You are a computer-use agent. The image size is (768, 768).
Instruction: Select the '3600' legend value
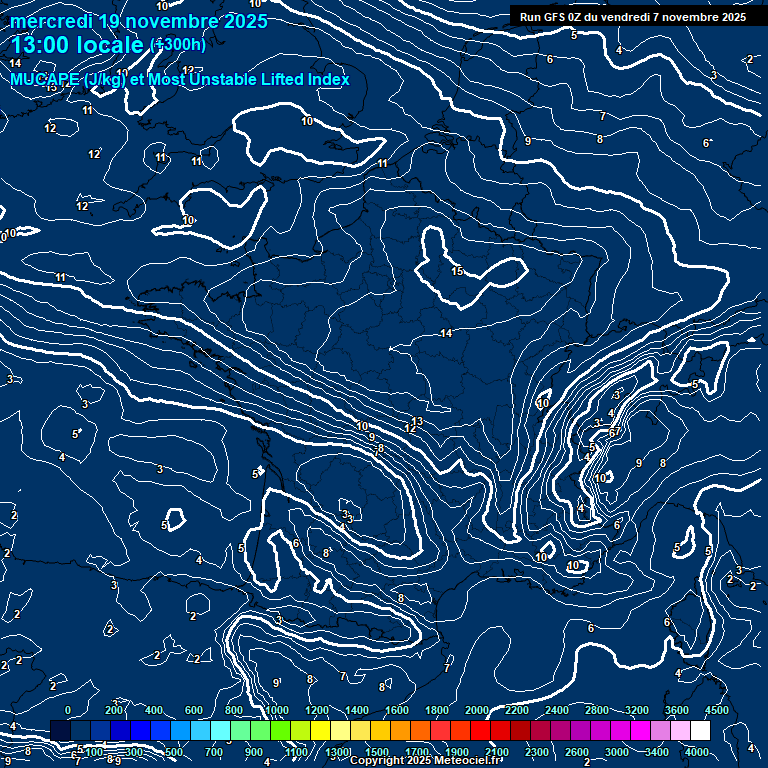pyautogui.click(x=677, y=710)
